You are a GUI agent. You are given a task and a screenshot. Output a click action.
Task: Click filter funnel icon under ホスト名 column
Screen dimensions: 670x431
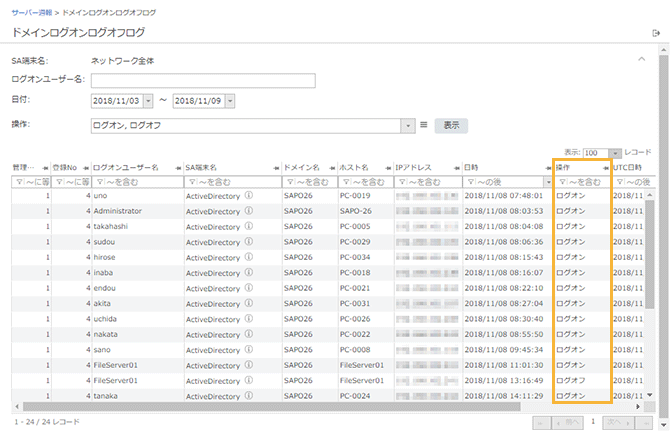pos(347,182)
